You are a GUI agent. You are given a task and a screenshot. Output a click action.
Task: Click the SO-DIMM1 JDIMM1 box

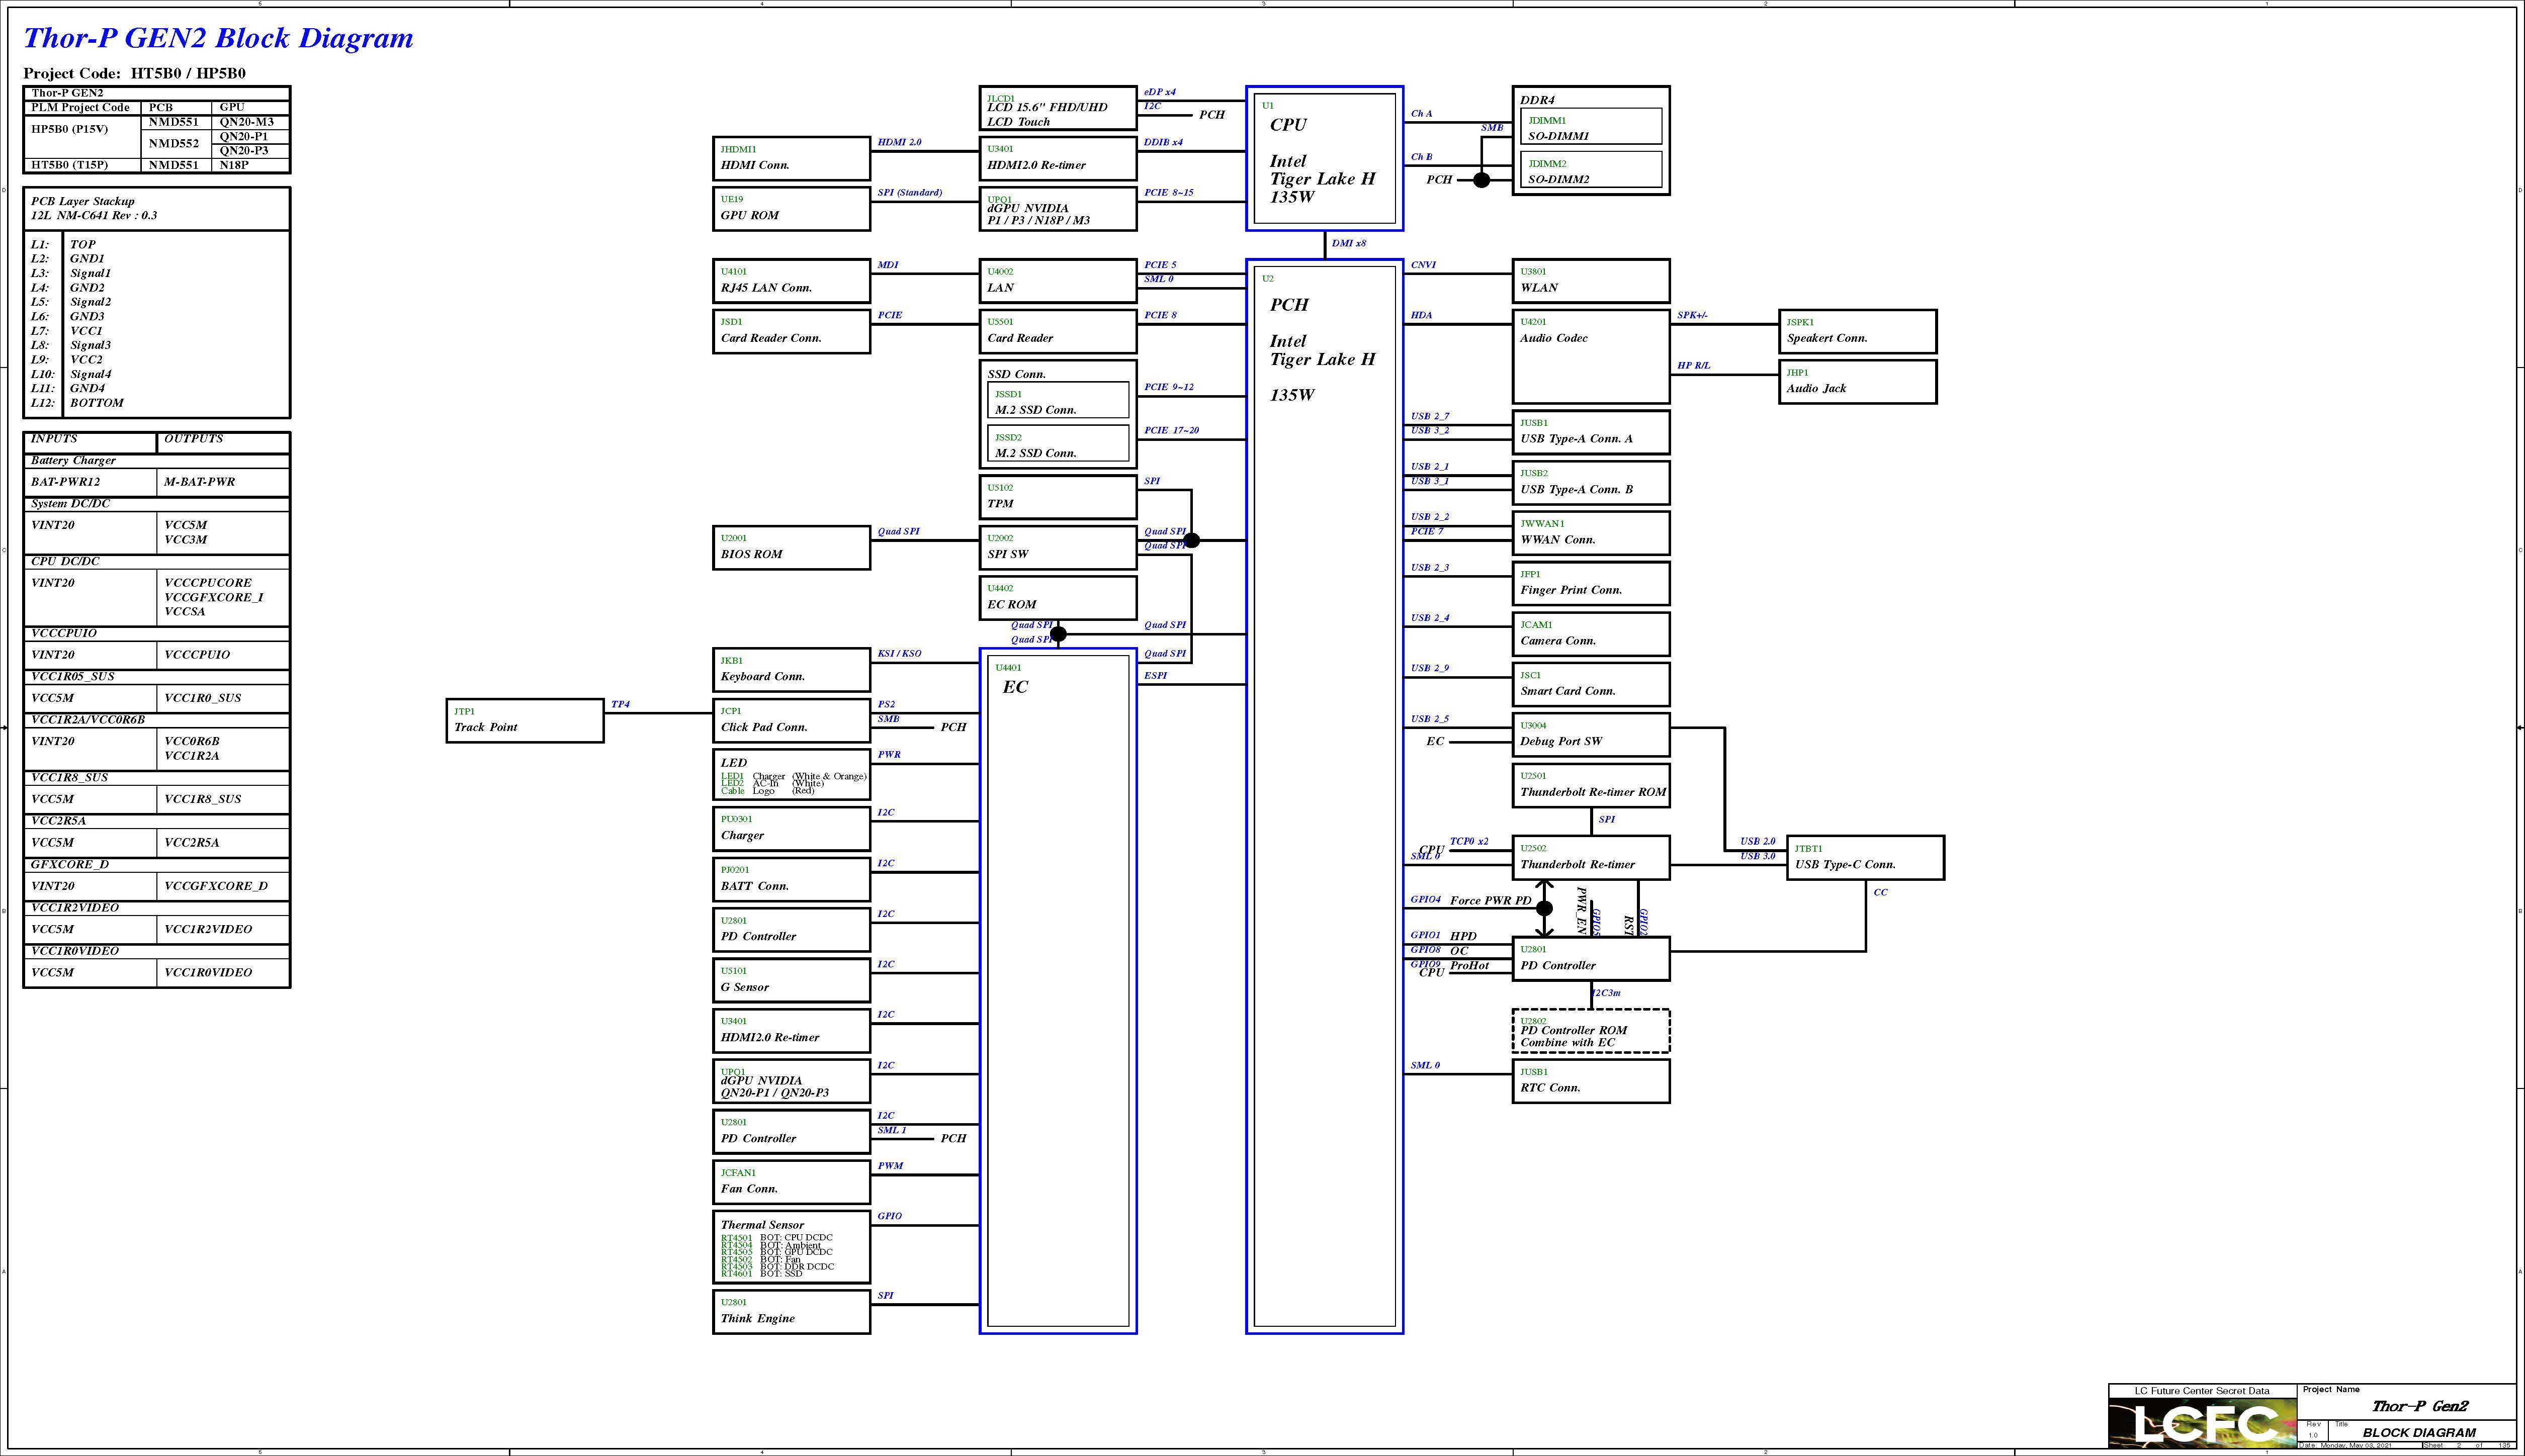1590,127
